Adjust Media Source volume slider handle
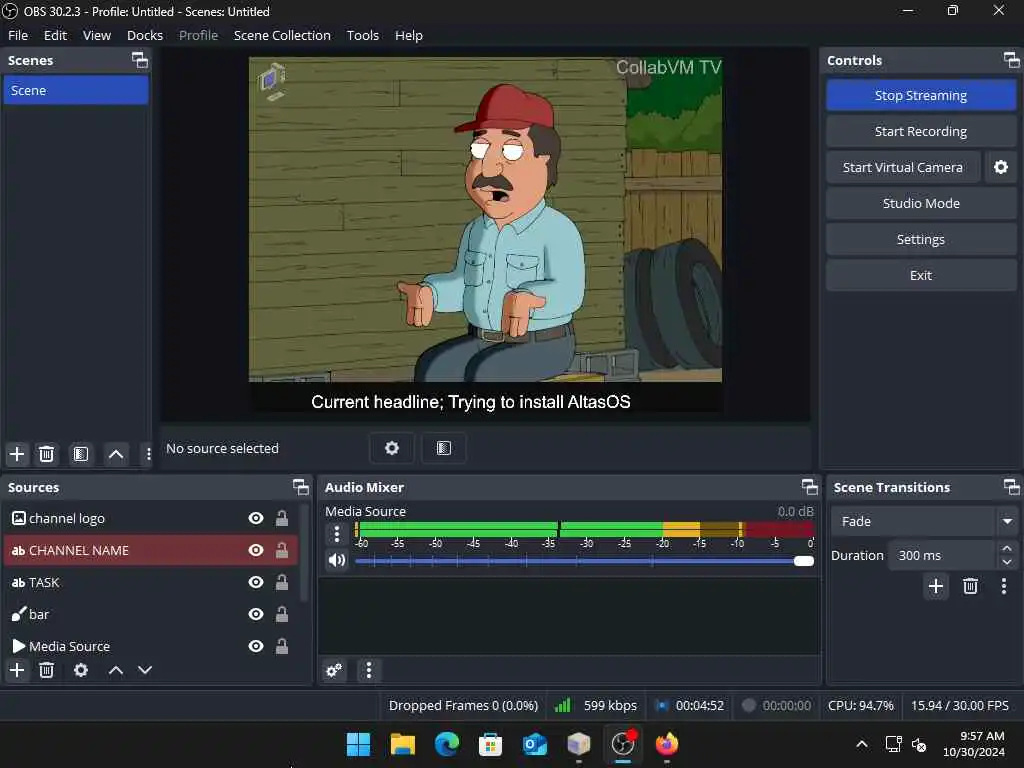The height and width of the screenshot is (768, 1024). click(804, 561)
